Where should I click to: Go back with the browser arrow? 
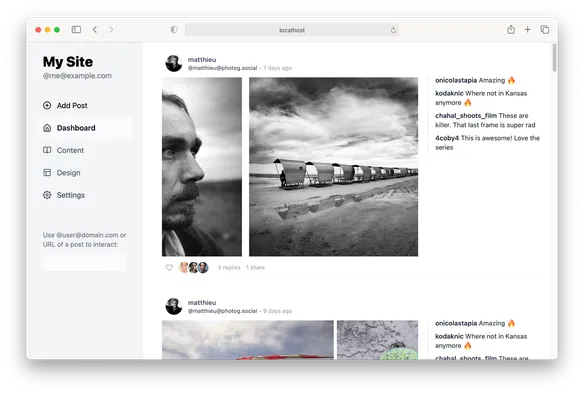pyautogui.click(x=95, y=29)
